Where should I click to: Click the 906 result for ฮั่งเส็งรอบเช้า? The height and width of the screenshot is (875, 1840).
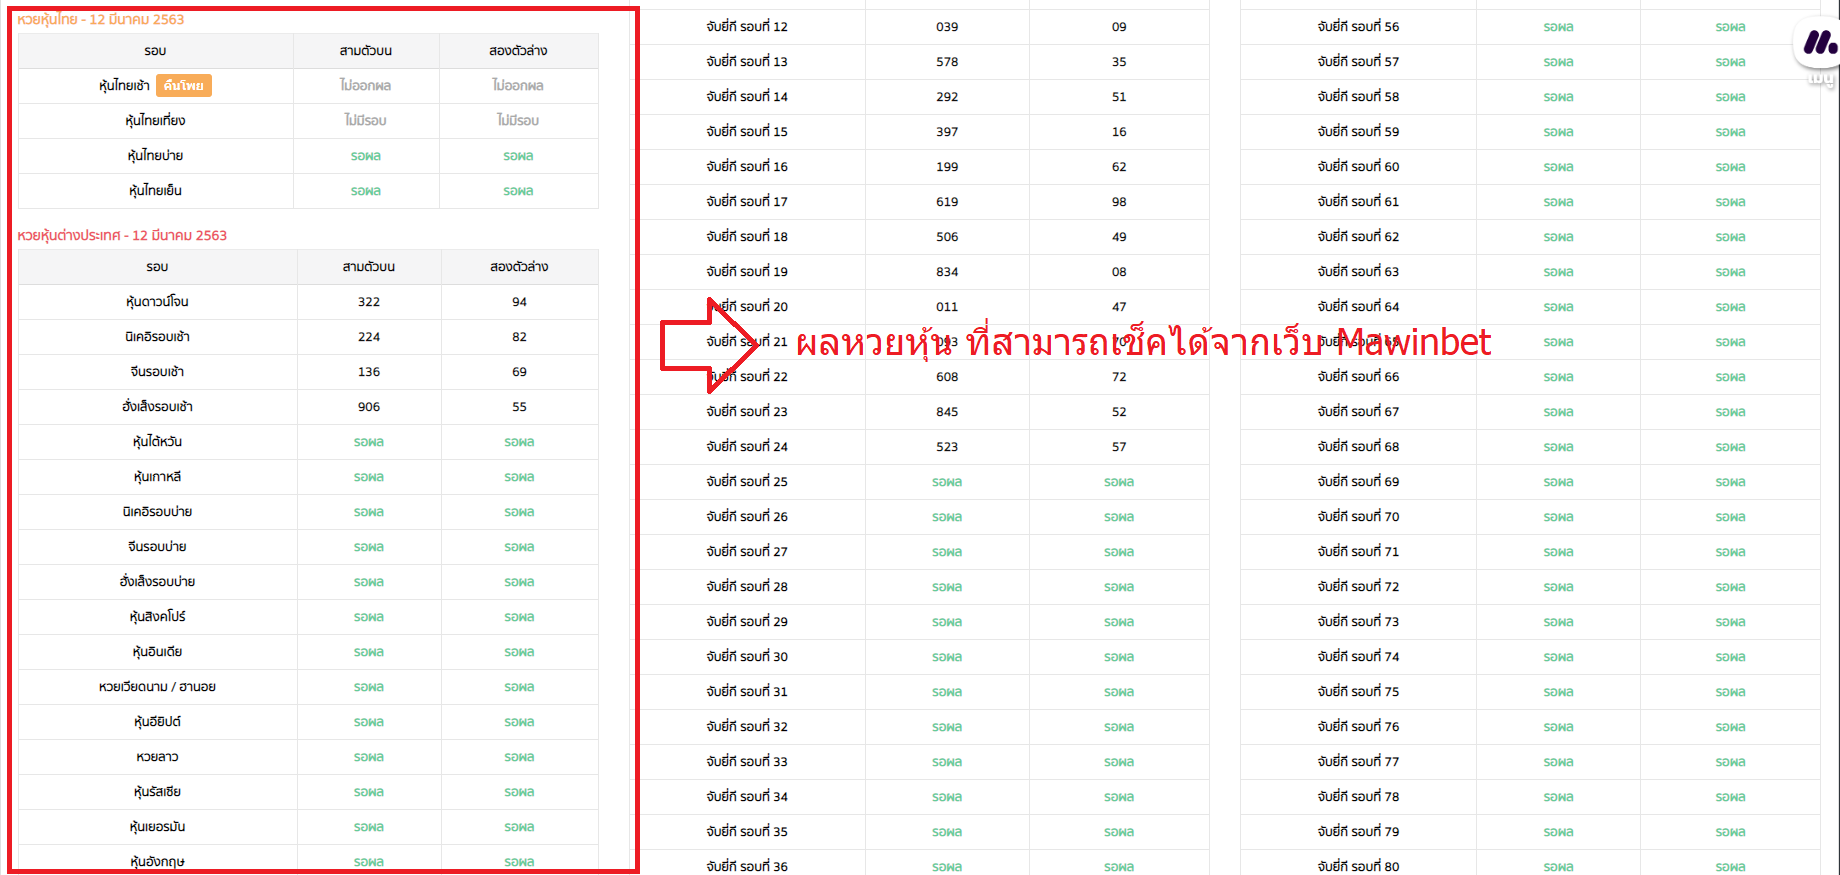[x=368, y=407]
